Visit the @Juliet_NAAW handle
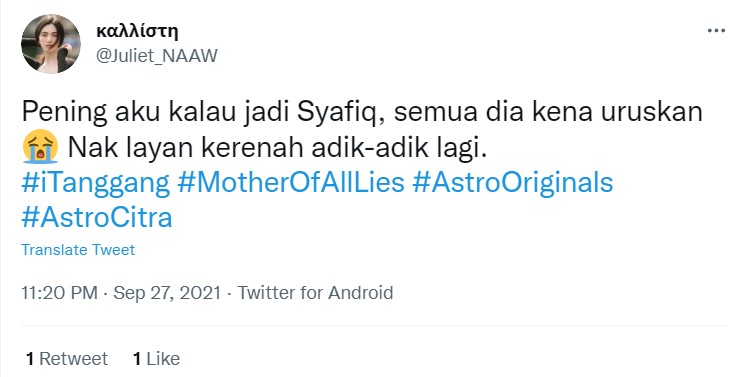Screen dimensions: 740x377 [157, 56]
